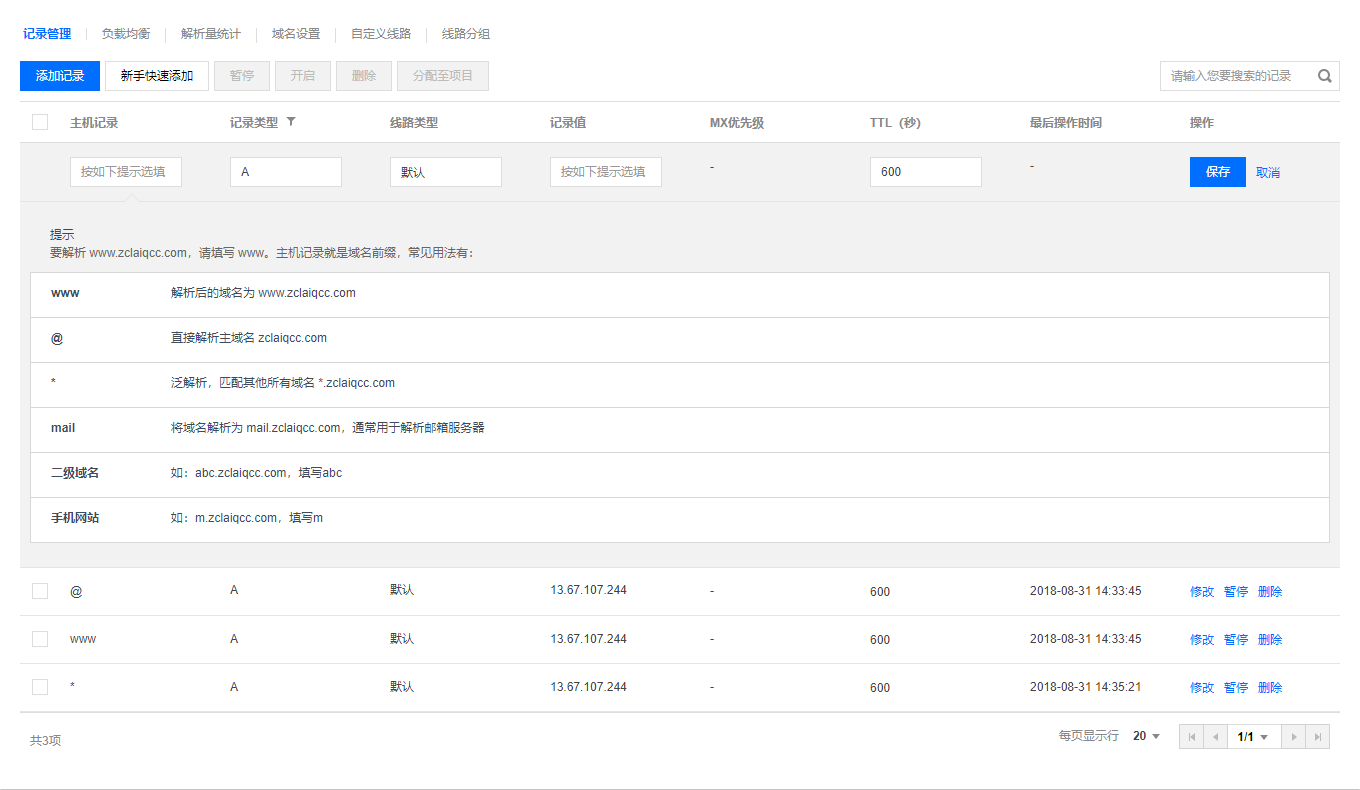Click the 最后操作时间 column header
The height and width of the screenshot is (790, 1360).
point(1066,123)
